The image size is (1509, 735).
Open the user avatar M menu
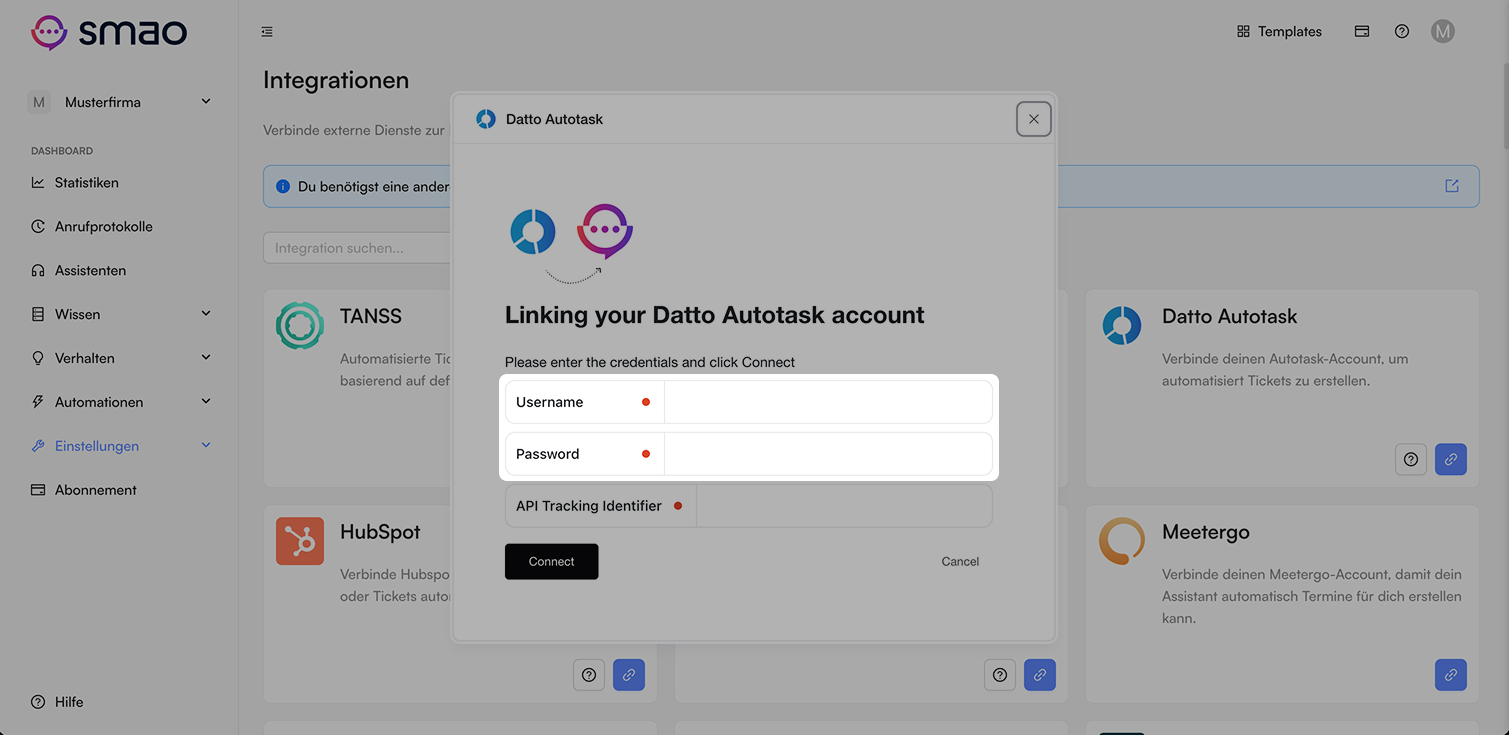coord(1442,32)
